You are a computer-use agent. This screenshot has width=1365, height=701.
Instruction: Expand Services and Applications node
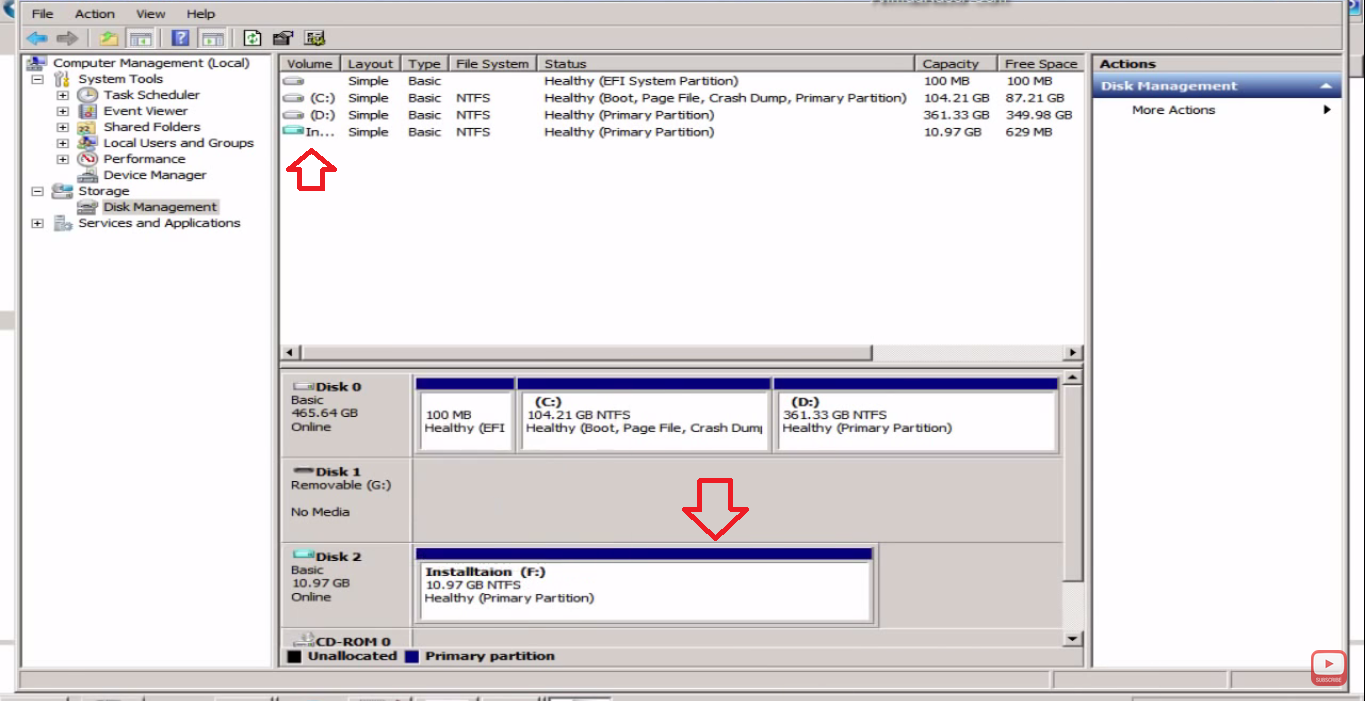37,223
